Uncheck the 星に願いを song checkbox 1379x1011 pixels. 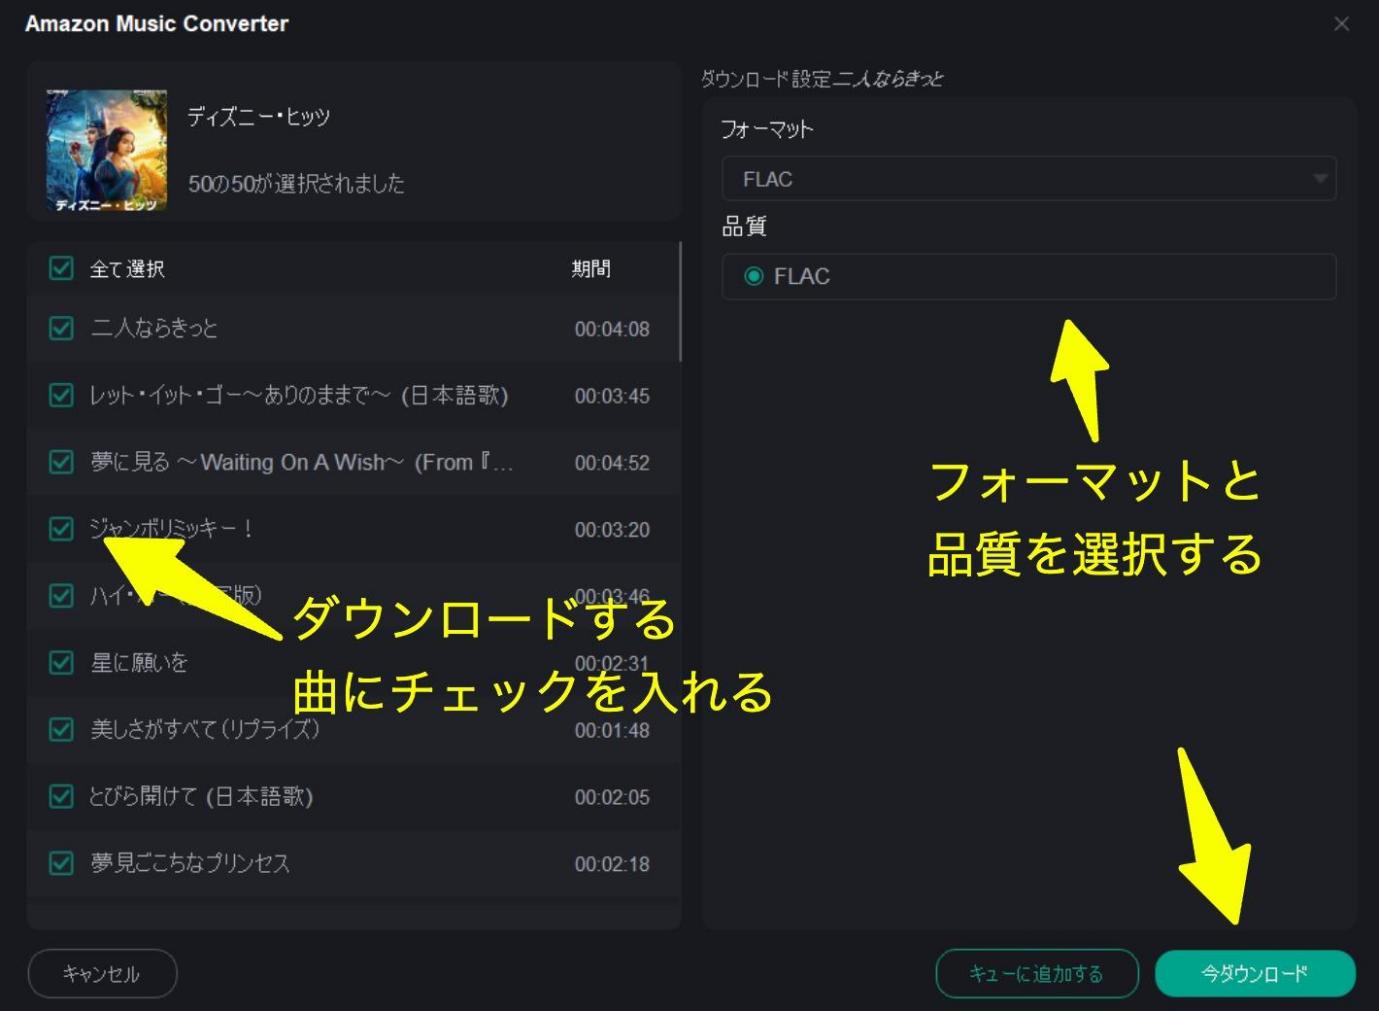[x=61, y=662]
